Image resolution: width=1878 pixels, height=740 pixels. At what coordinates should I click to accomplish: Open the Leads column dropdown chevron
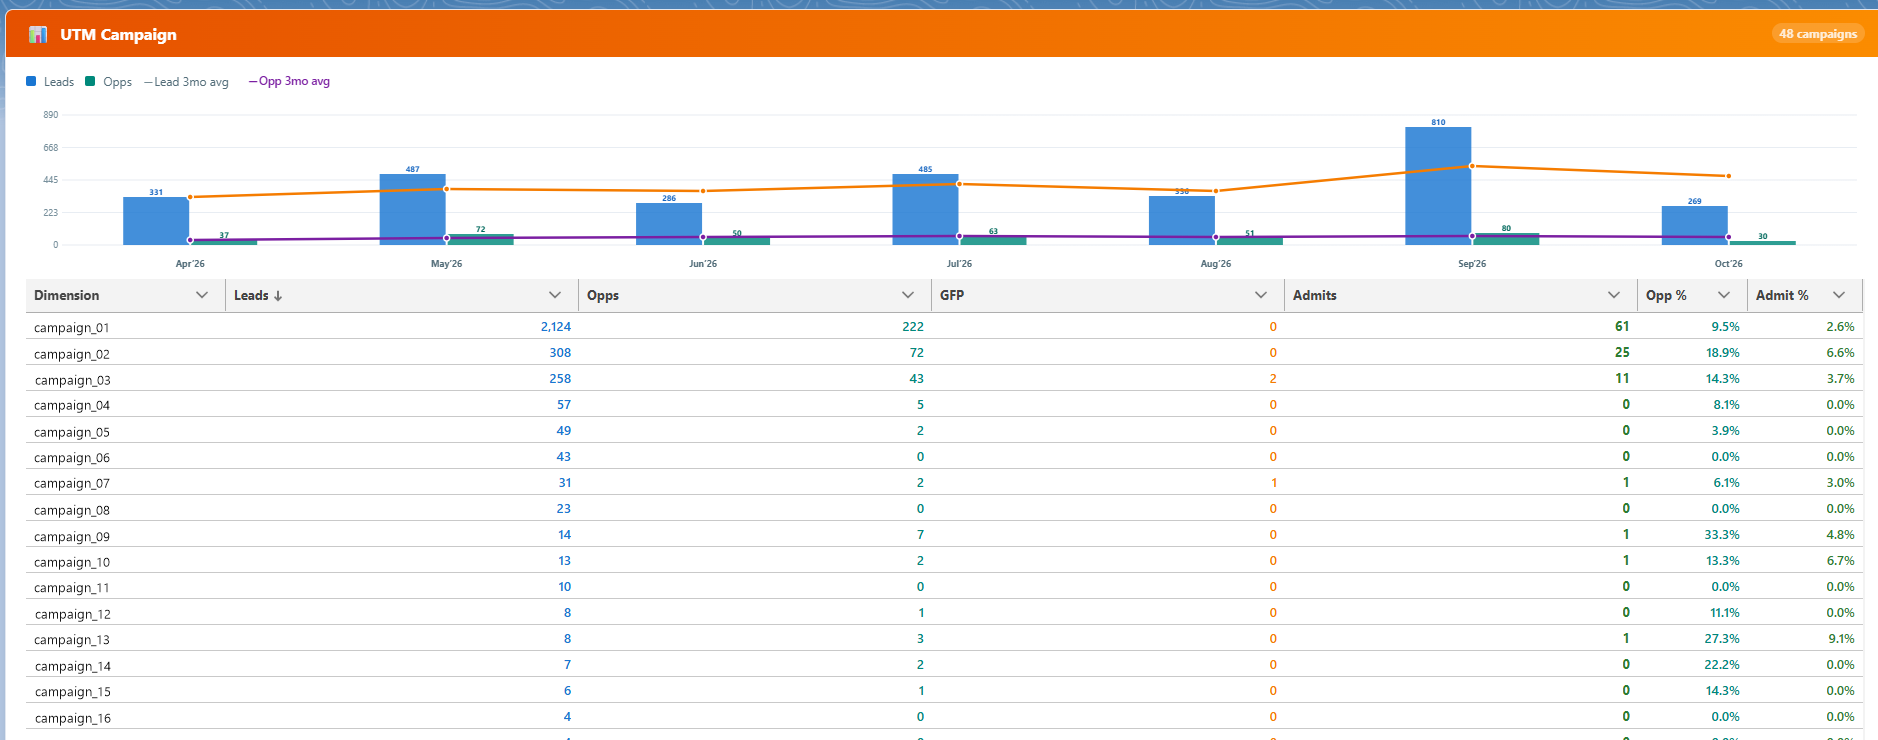tap(555, 295)
